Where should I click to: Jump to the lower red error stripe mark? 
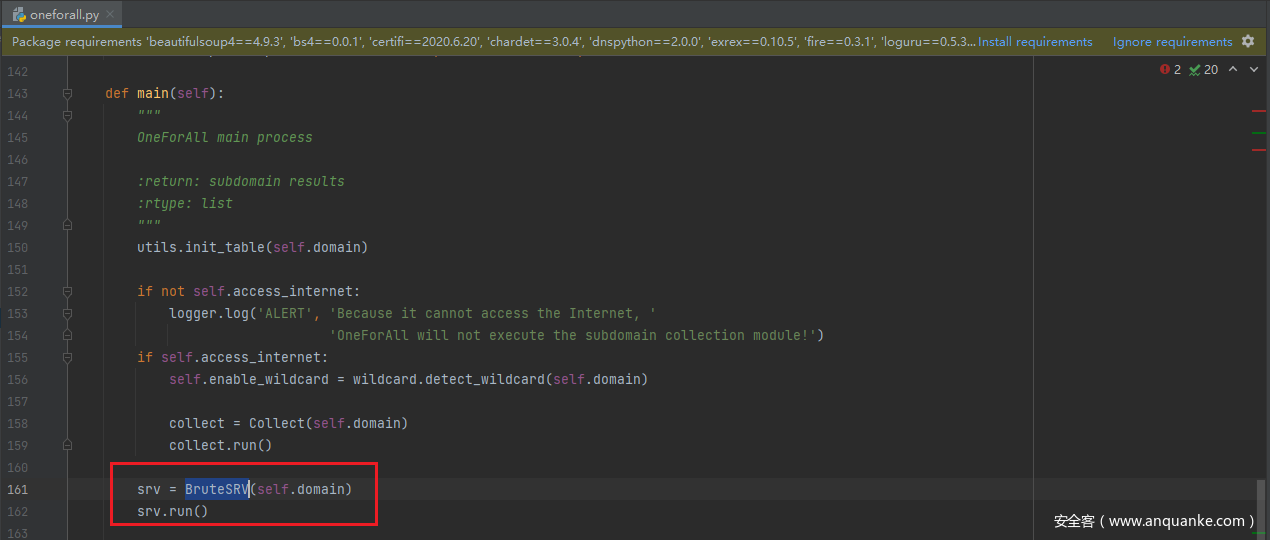1258,150
